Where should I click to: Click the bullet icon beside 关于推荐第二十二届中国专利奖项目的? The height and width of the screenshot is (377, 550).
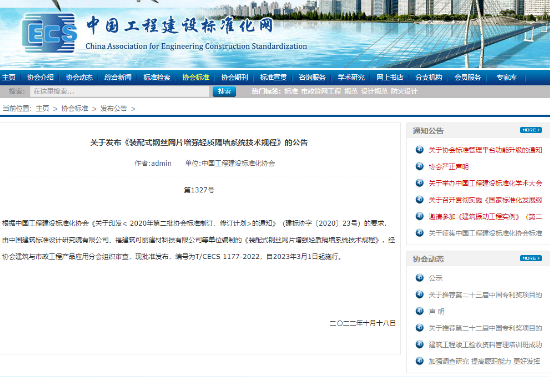pos(420,328)
